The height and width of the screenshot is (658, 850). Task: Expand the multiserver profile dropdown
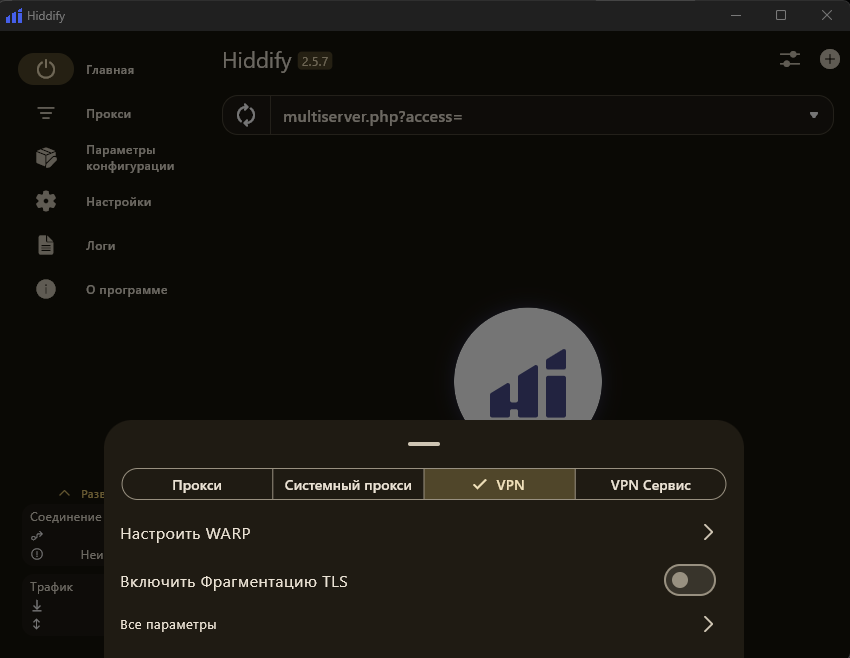[x=812, y=114]
